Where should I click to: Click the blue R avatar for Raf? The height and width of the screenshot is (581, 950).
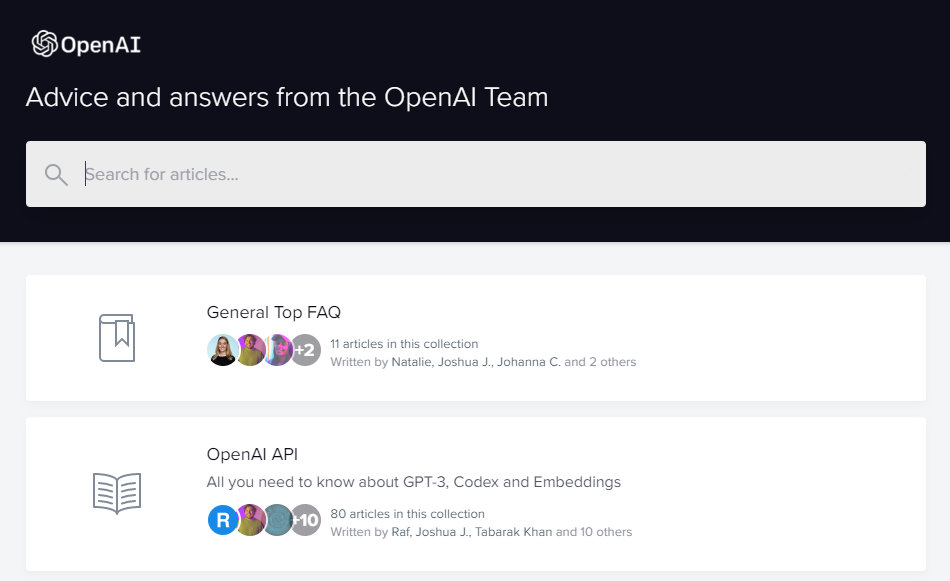222,520
